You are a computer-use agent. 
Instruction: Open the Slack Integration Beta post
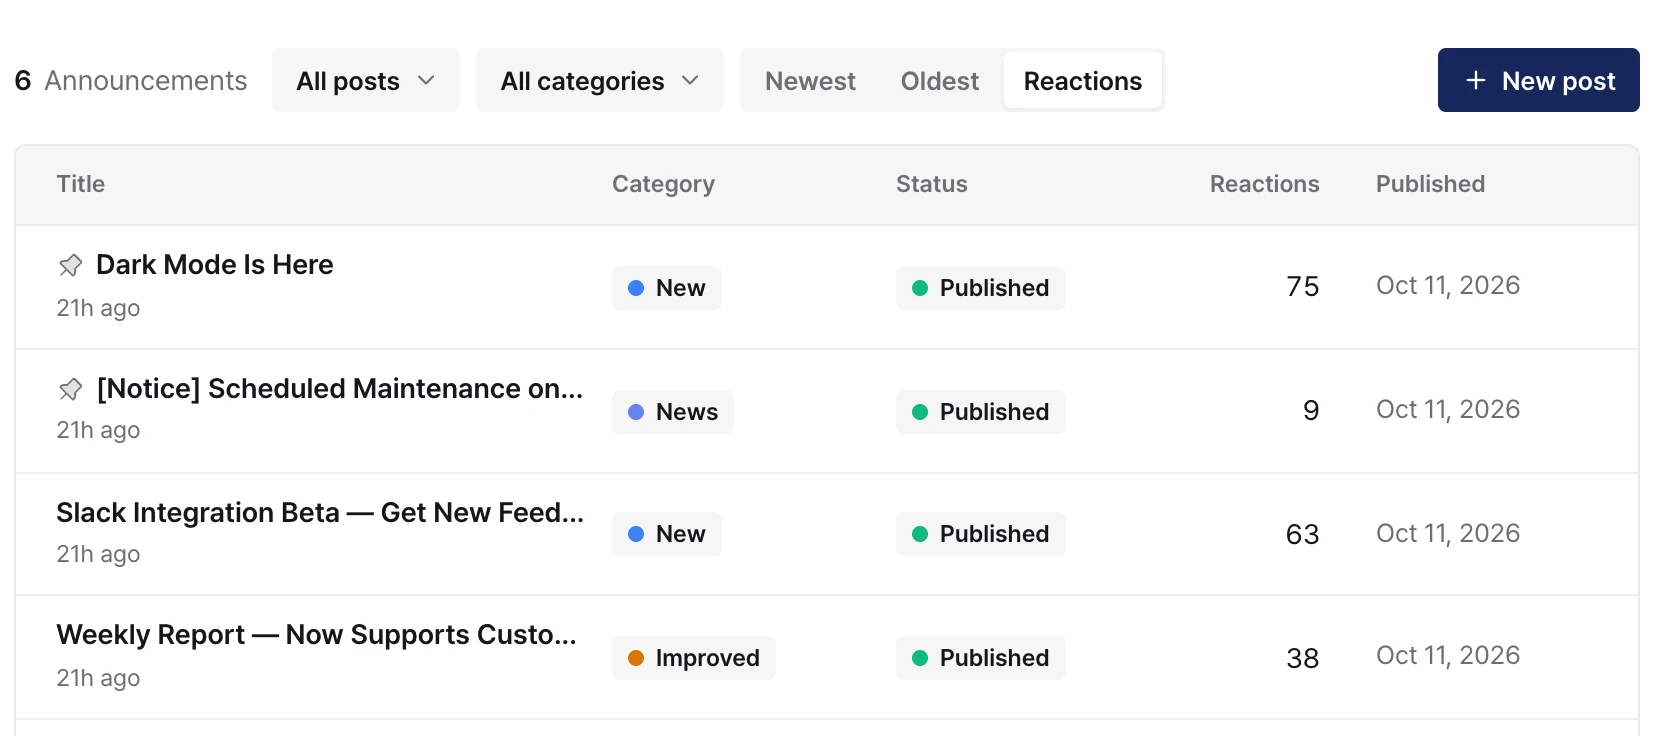(x=320, y=512)
